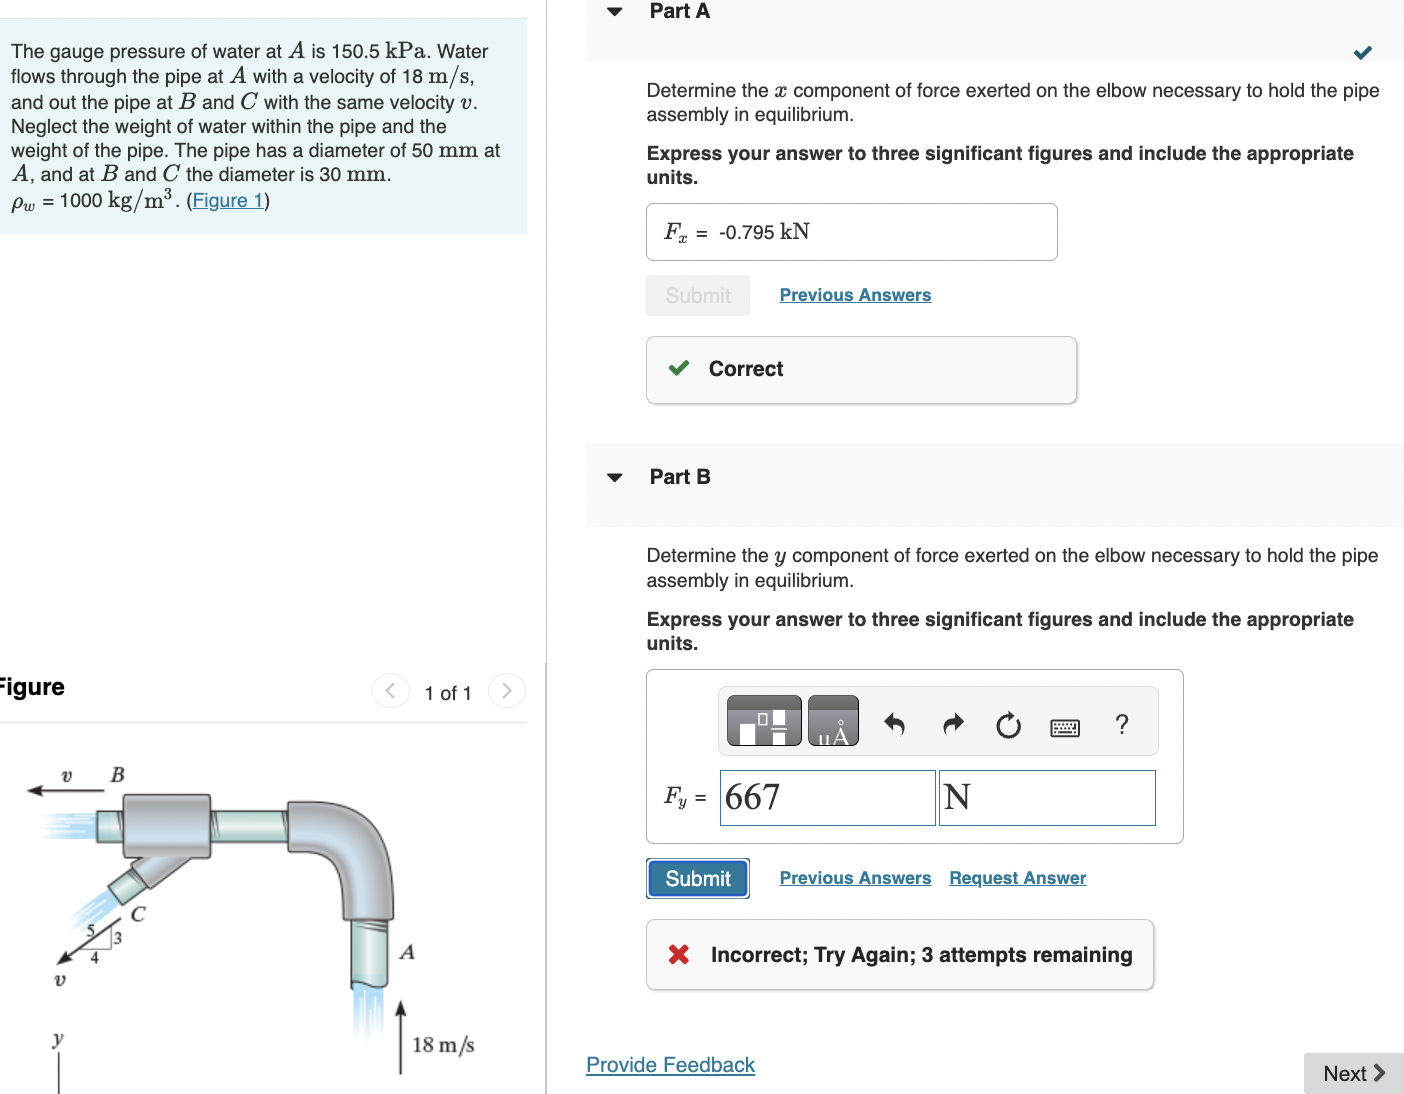The width and height of the screenshot is (1404, 1094).
Task: Open the keyboard shortcuts icon
Action: pyautogui.click(x=1064, y=727)
